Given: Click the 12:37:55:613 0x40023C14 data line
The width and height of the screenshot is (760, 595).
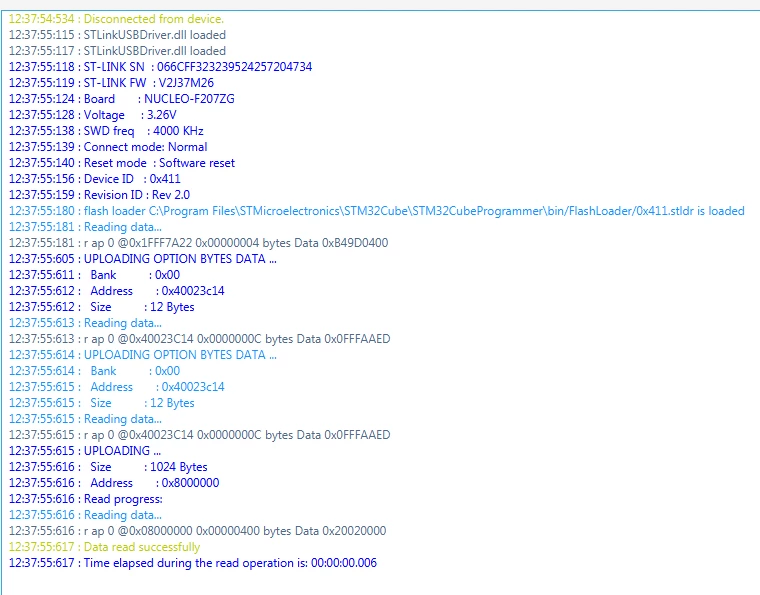Looking at the screenshot, I should [200, 339].
